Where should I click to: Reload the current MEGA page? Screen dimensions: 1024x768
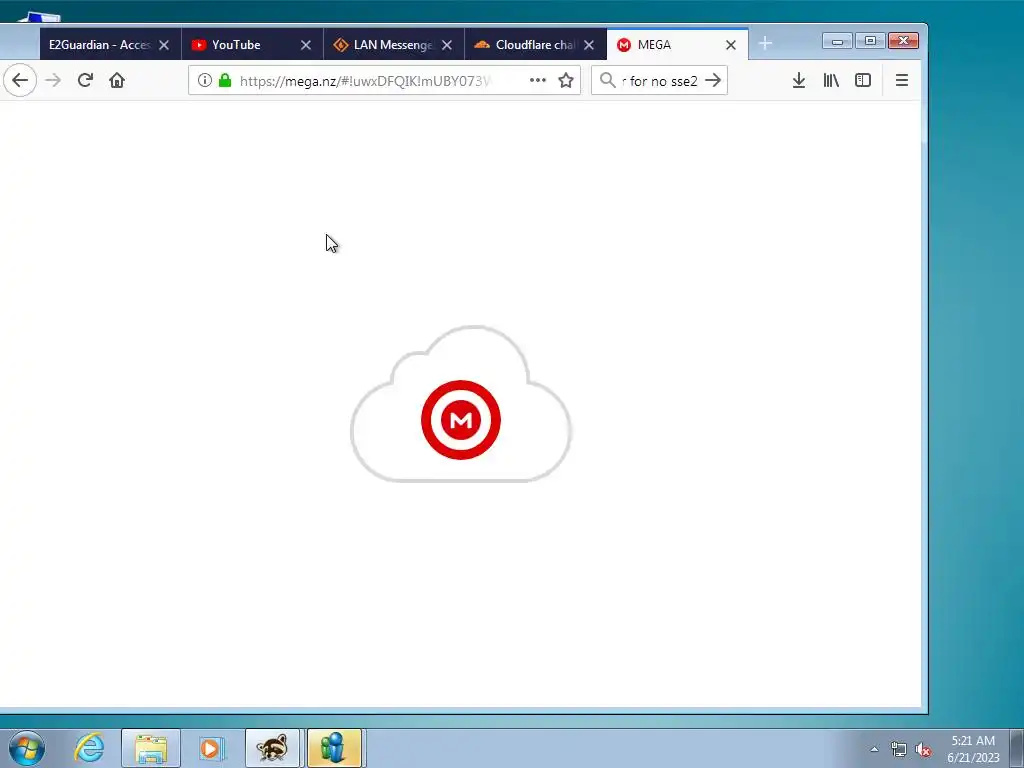[x=85, y=80]
